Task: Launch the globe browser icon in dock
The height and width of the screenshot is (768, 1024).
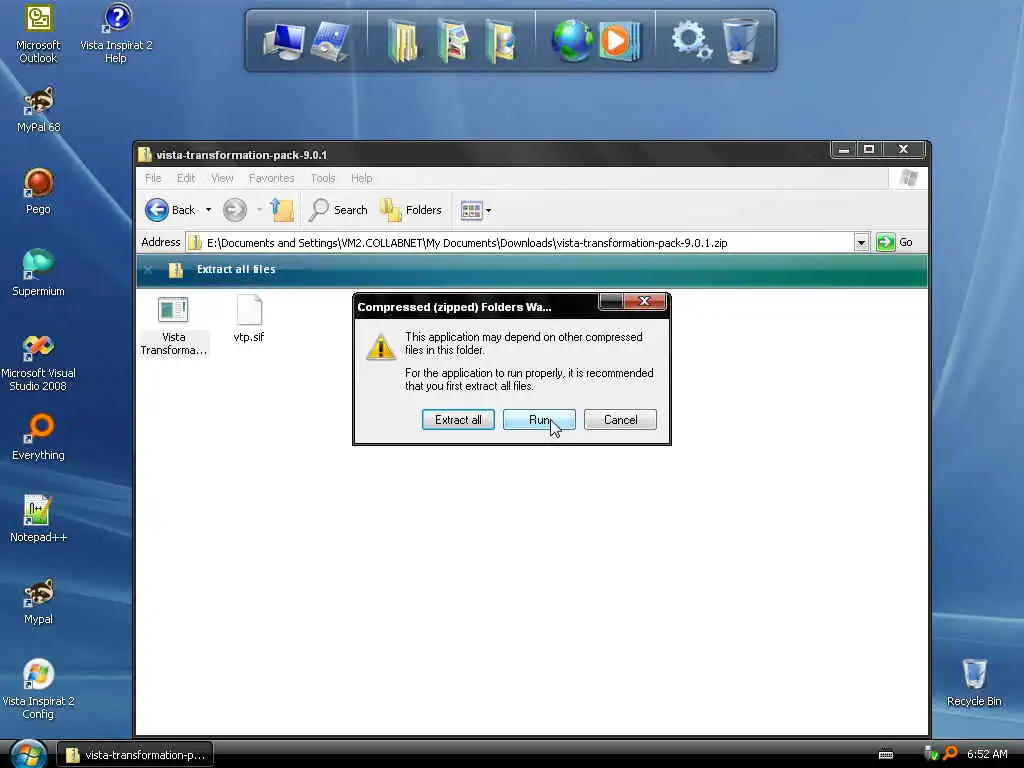Action: pyautogui.click(x=571, y=40)
